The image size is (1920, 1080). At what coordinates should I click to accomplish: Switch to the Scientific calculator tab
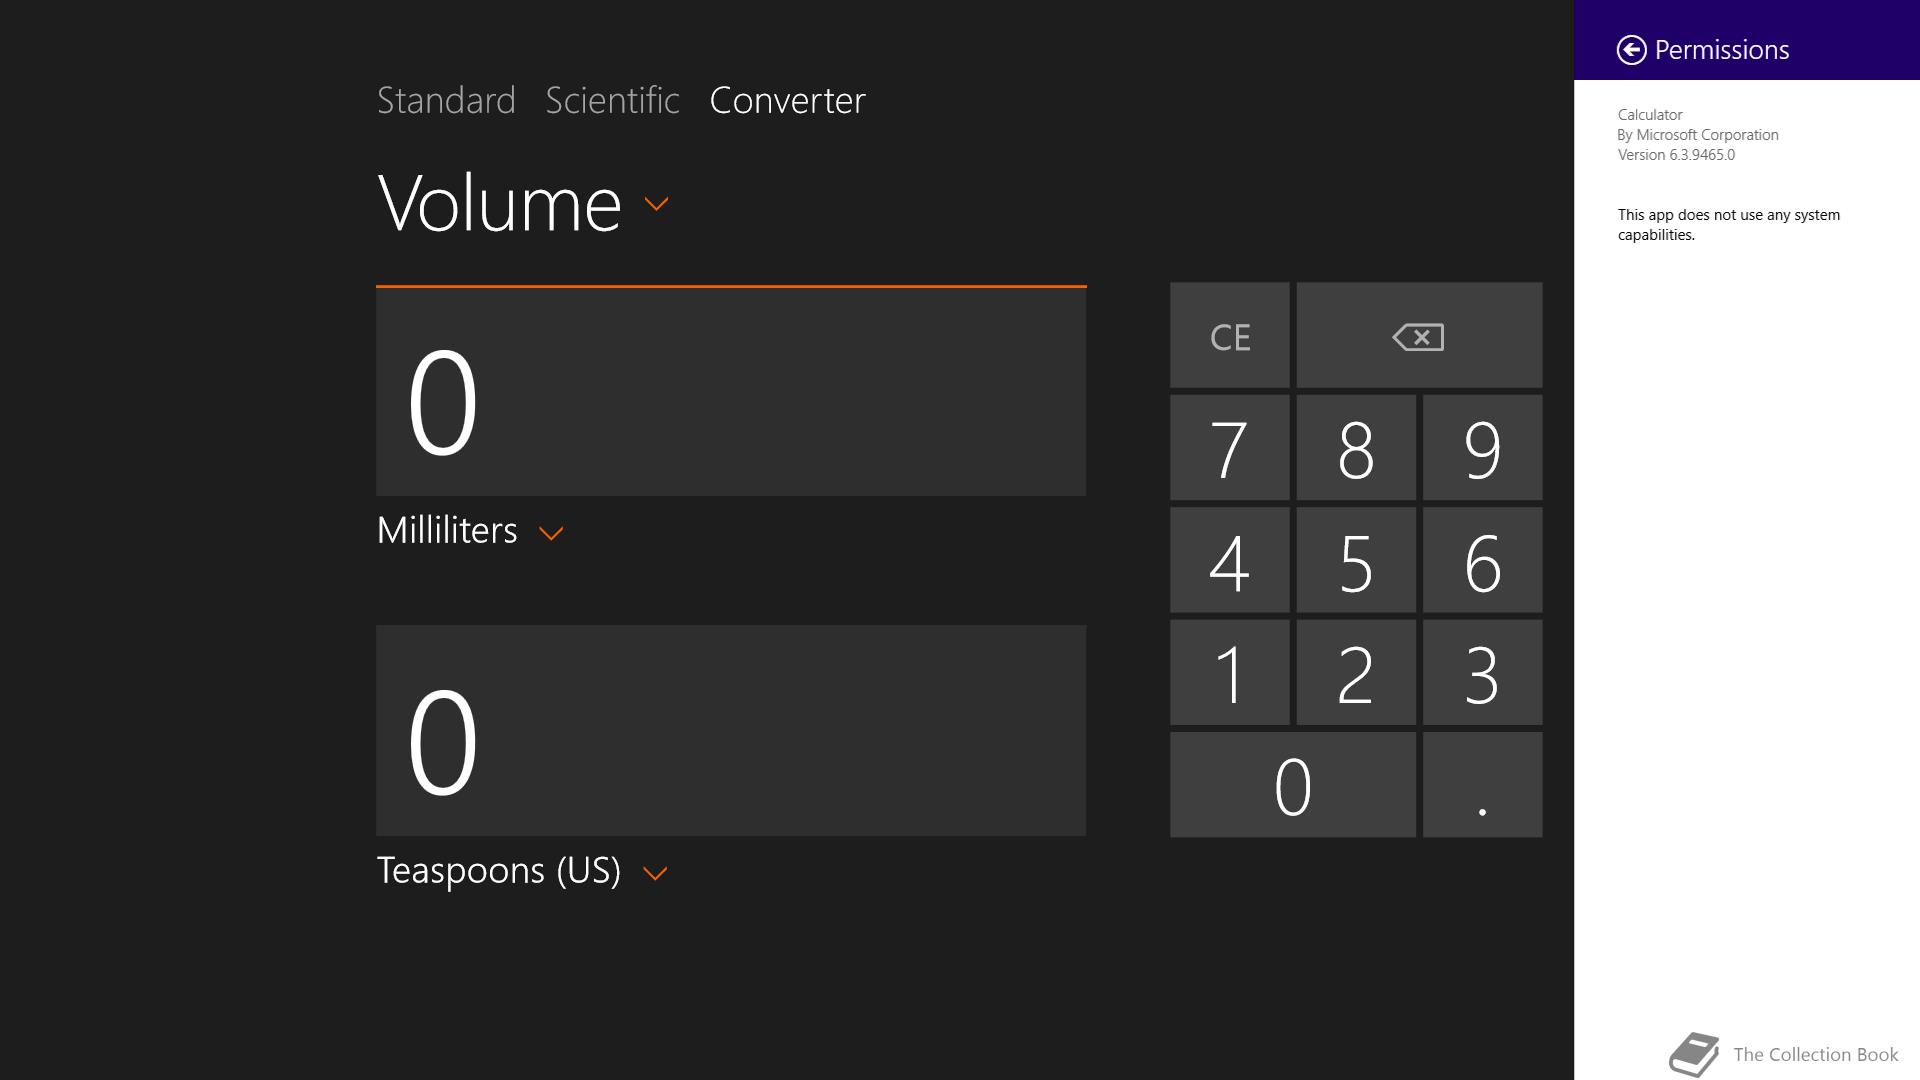click(612, 100)
